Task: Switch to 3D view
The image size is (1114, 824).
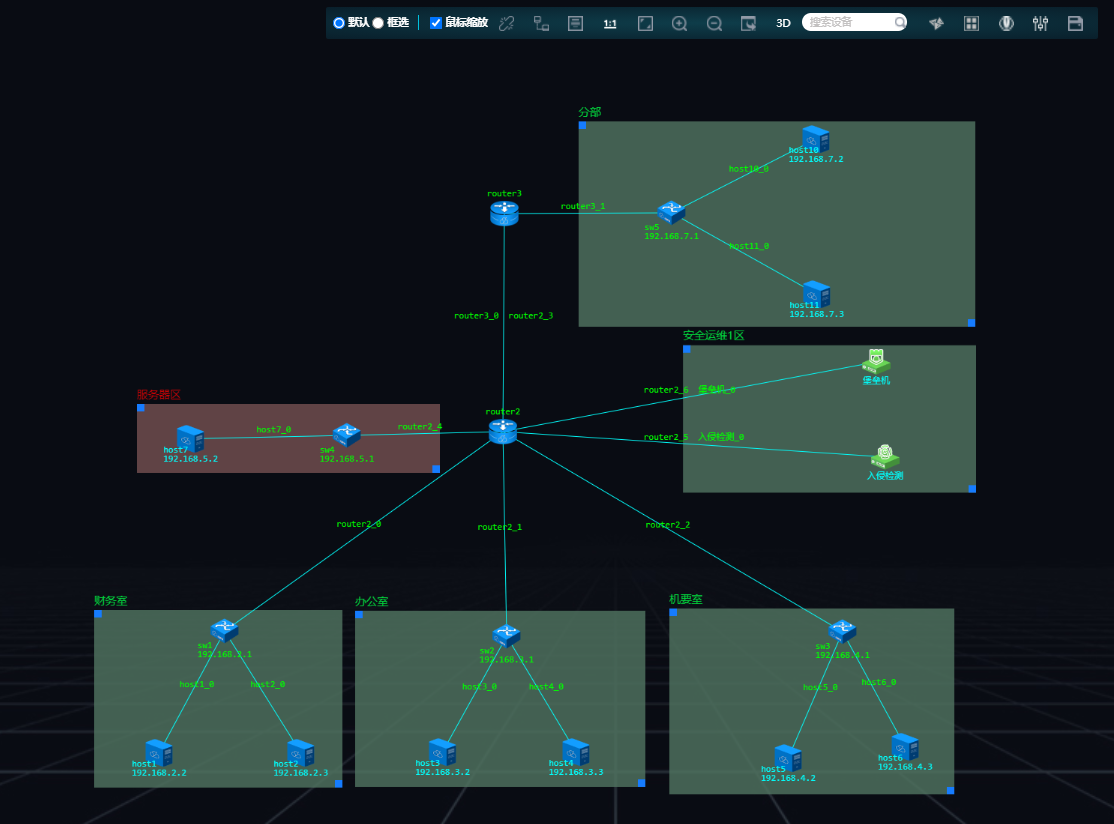Action: [x=783, y=23]
